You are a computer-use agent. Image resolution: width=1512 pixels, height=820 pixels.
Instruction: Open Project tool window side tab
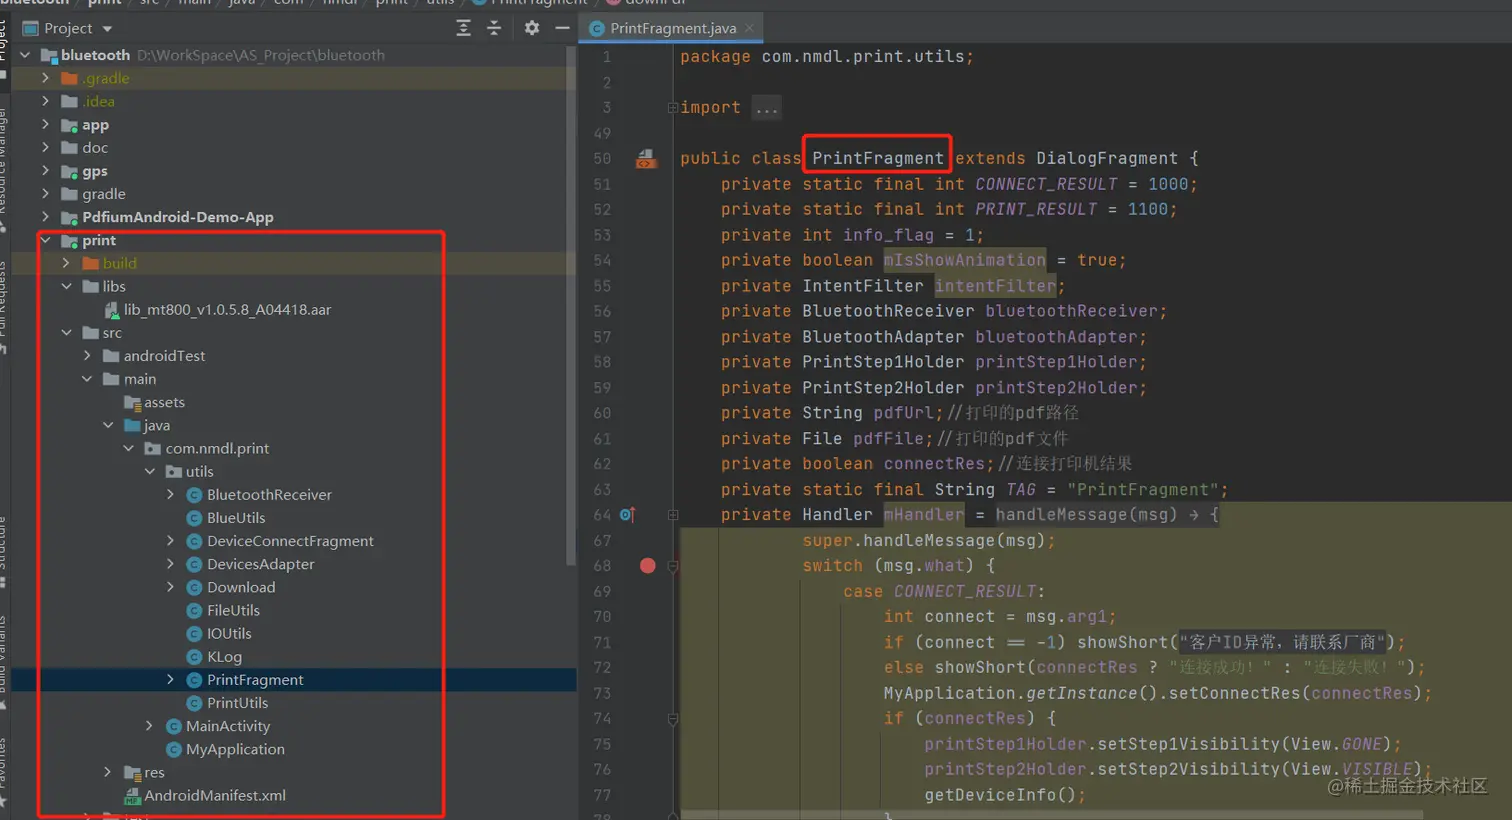(3, 45)
